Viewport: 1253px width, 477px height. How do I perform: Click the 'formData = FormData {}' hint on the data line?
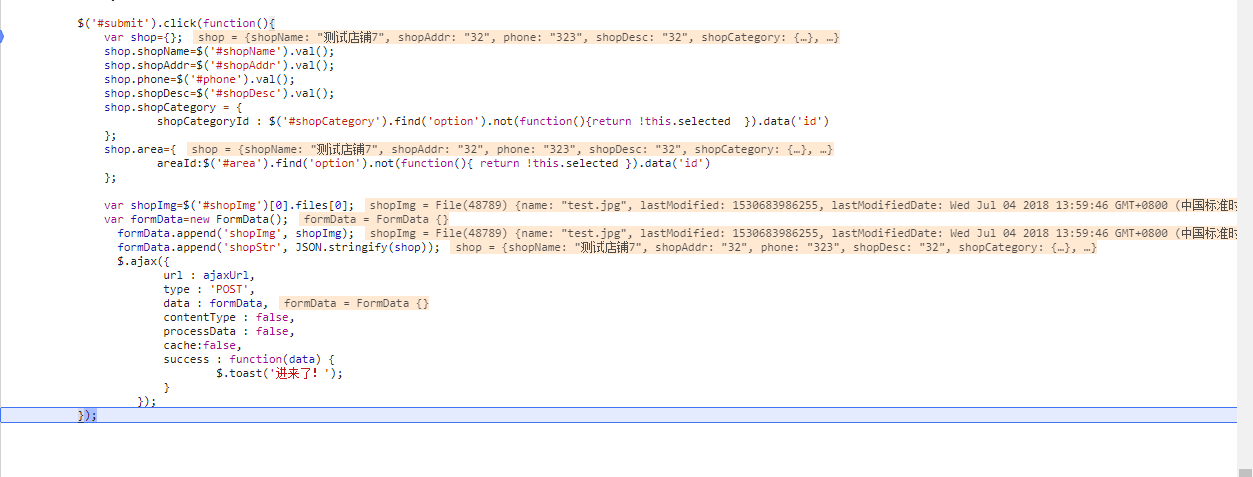tap(356, 303)
